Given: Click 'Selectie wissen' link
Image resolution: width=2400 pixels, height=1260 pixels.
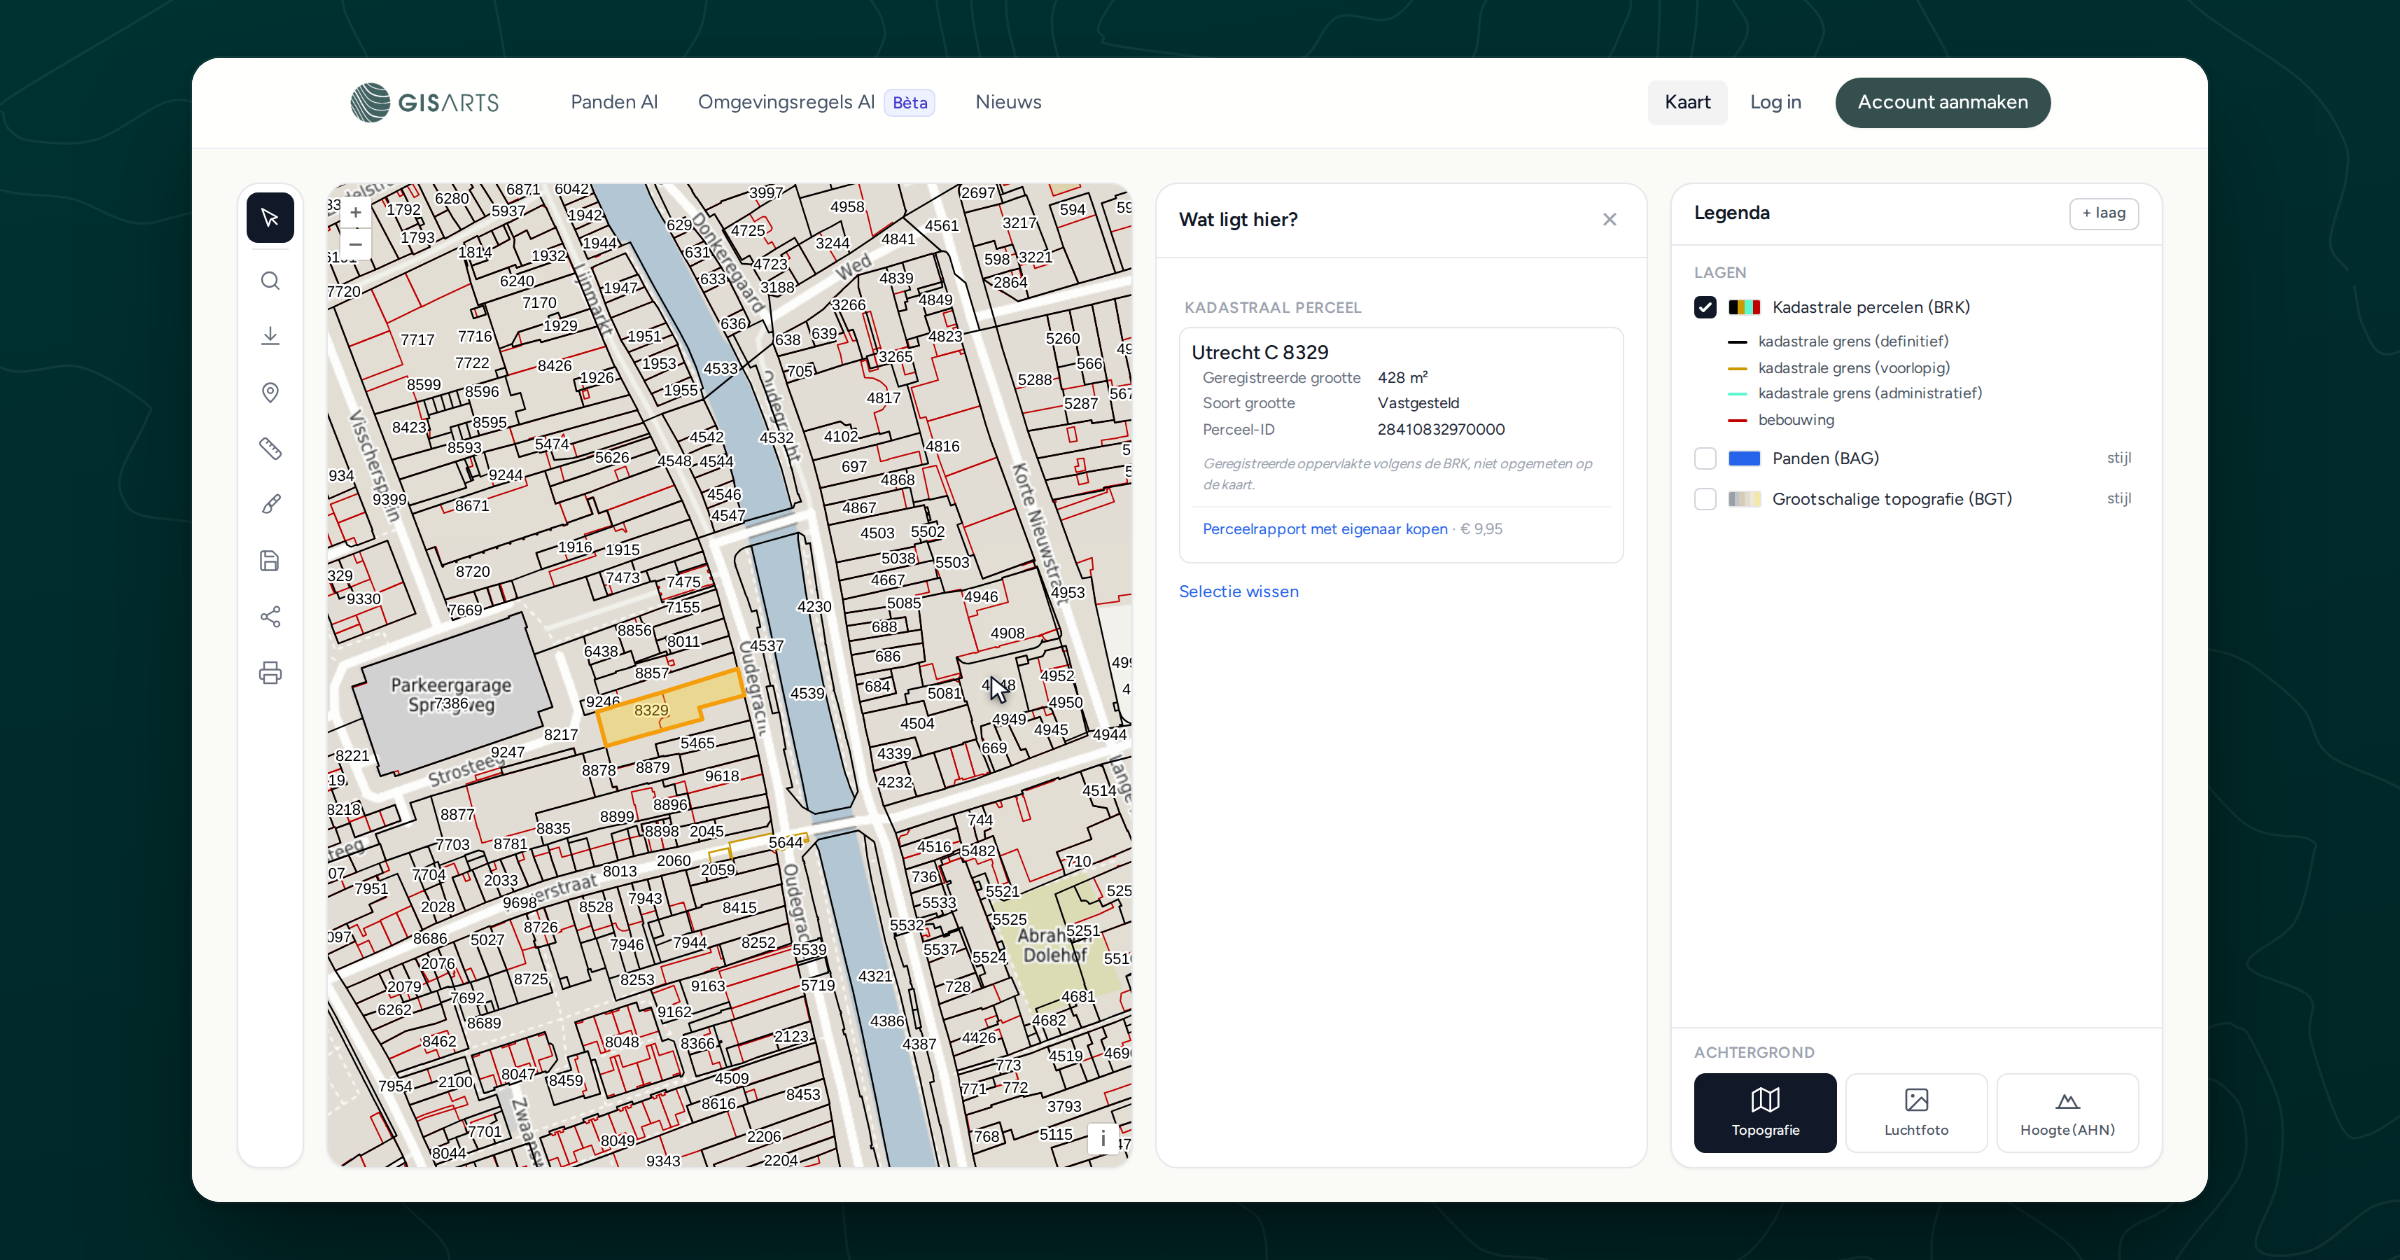Looking at the screenshot, I should tap(1238, 591).
